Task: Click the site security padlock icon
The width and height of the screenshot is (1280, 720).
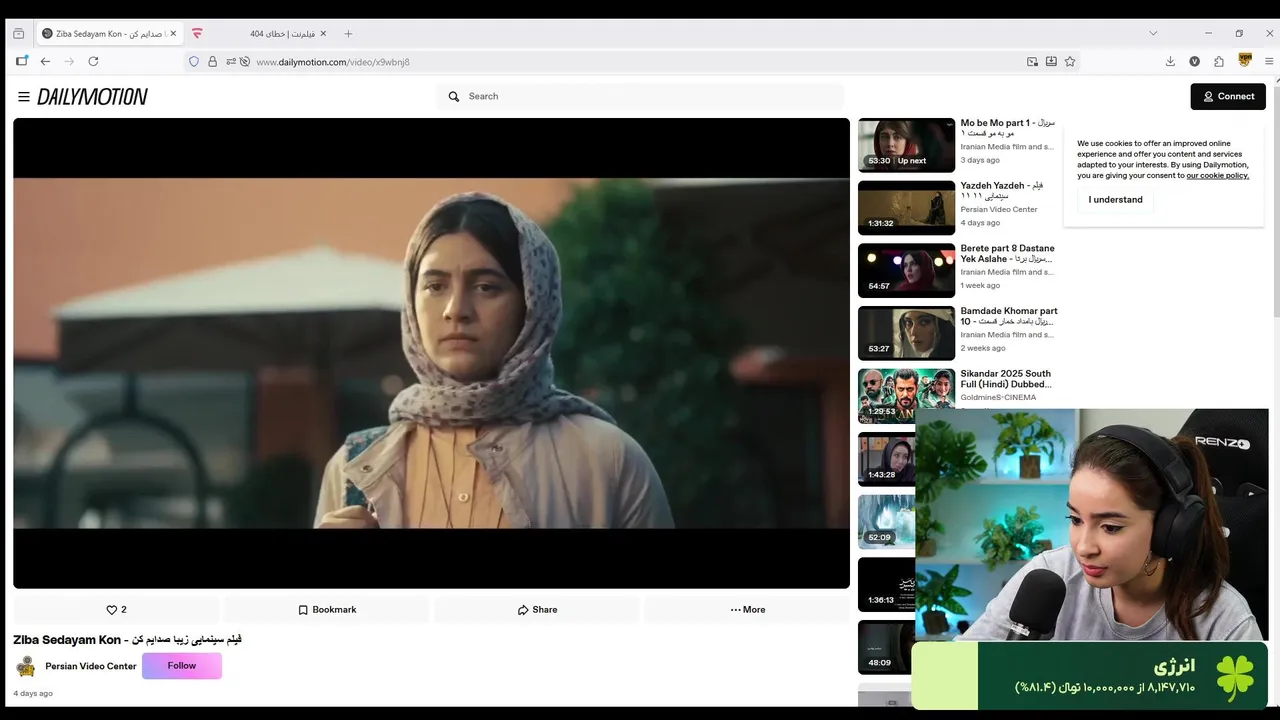Action: click(x=212, y=62)
